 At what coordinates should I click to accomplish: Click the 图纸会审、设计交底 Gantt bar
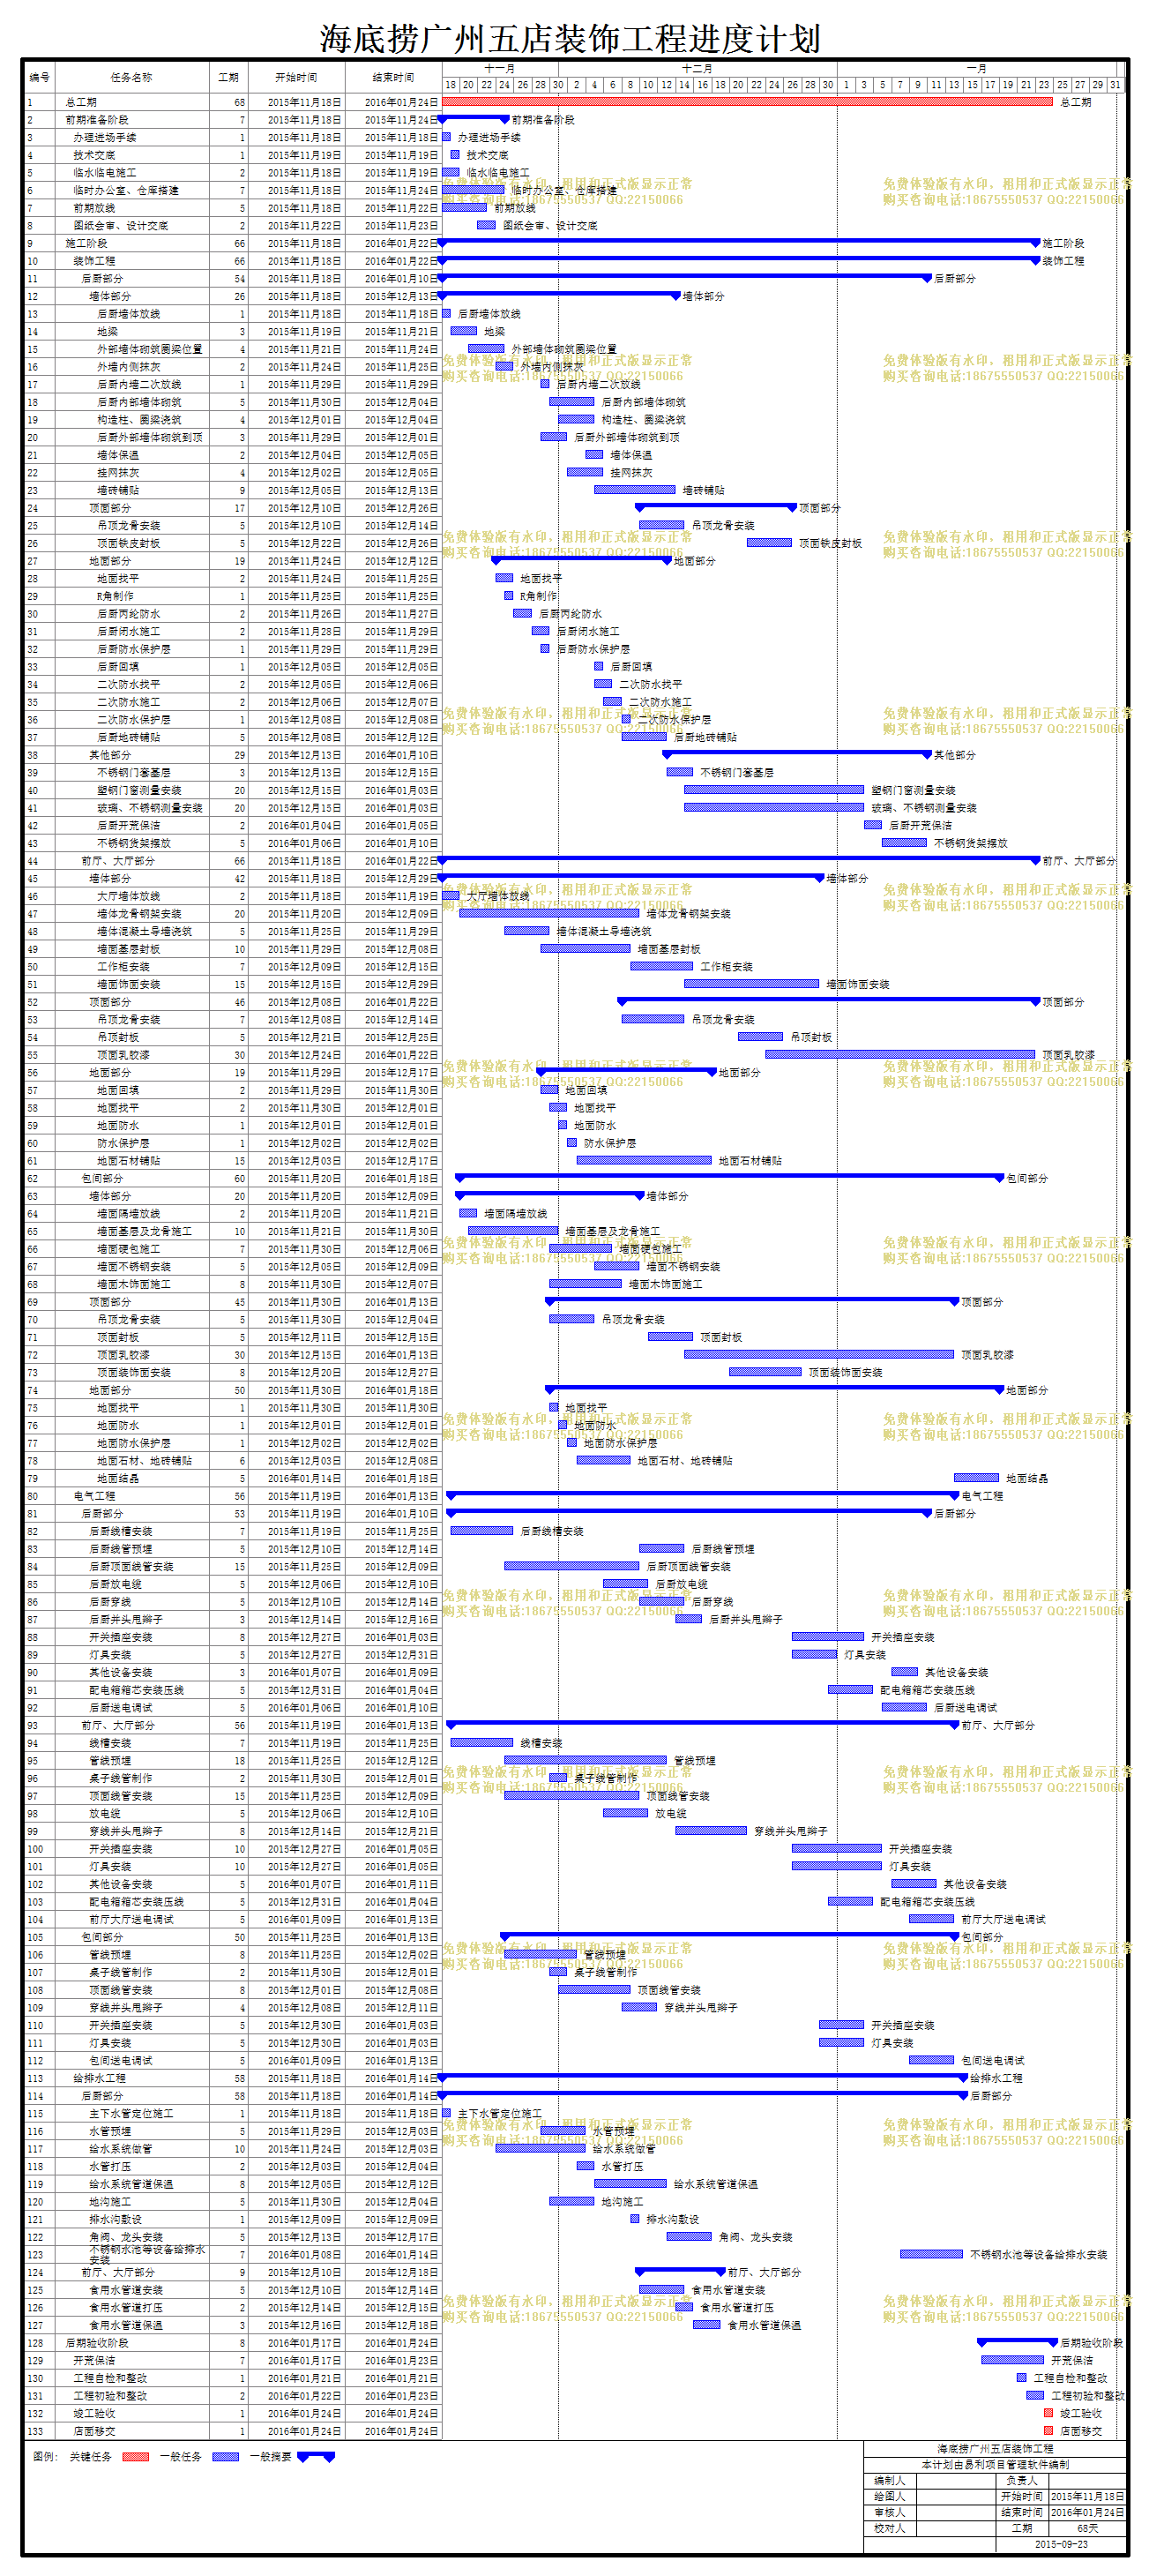486,225
